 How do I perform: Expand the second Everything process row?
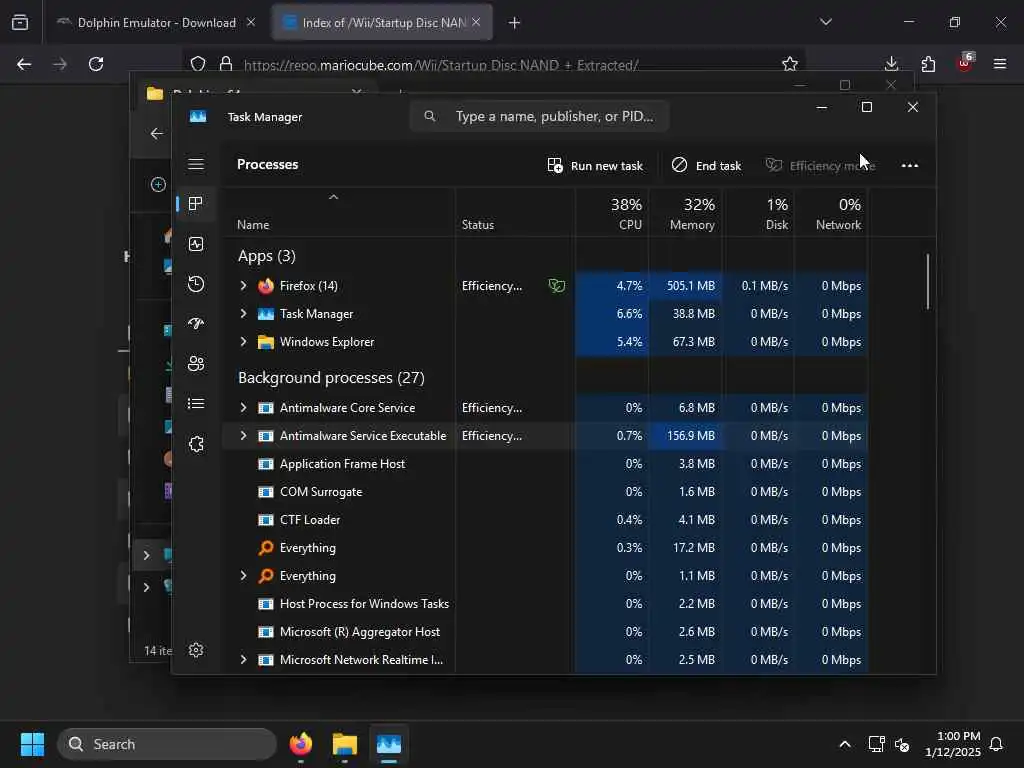[244, 575]
